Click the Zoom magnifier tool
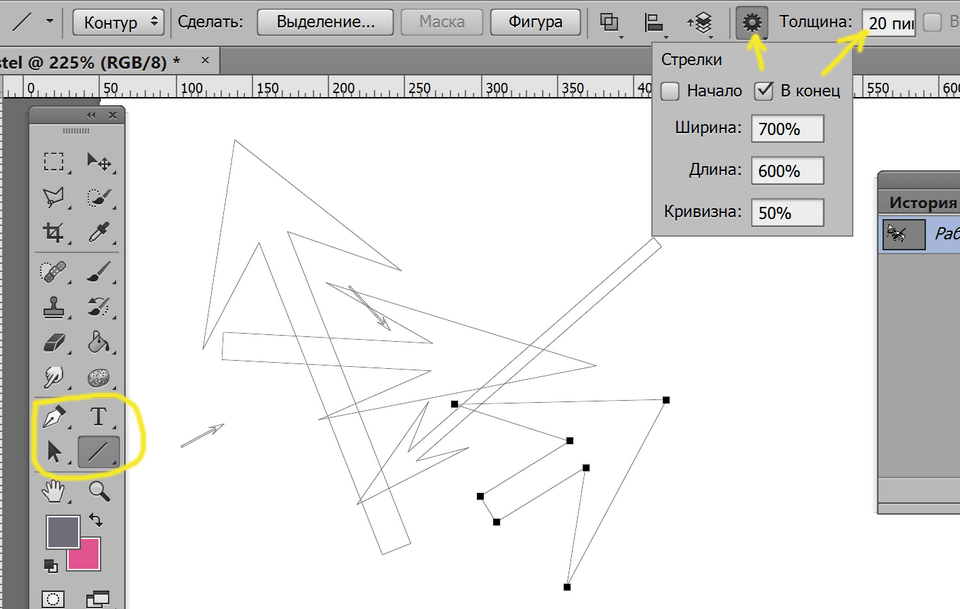Screen dimensions: 960x609 [x=98, y=490]
